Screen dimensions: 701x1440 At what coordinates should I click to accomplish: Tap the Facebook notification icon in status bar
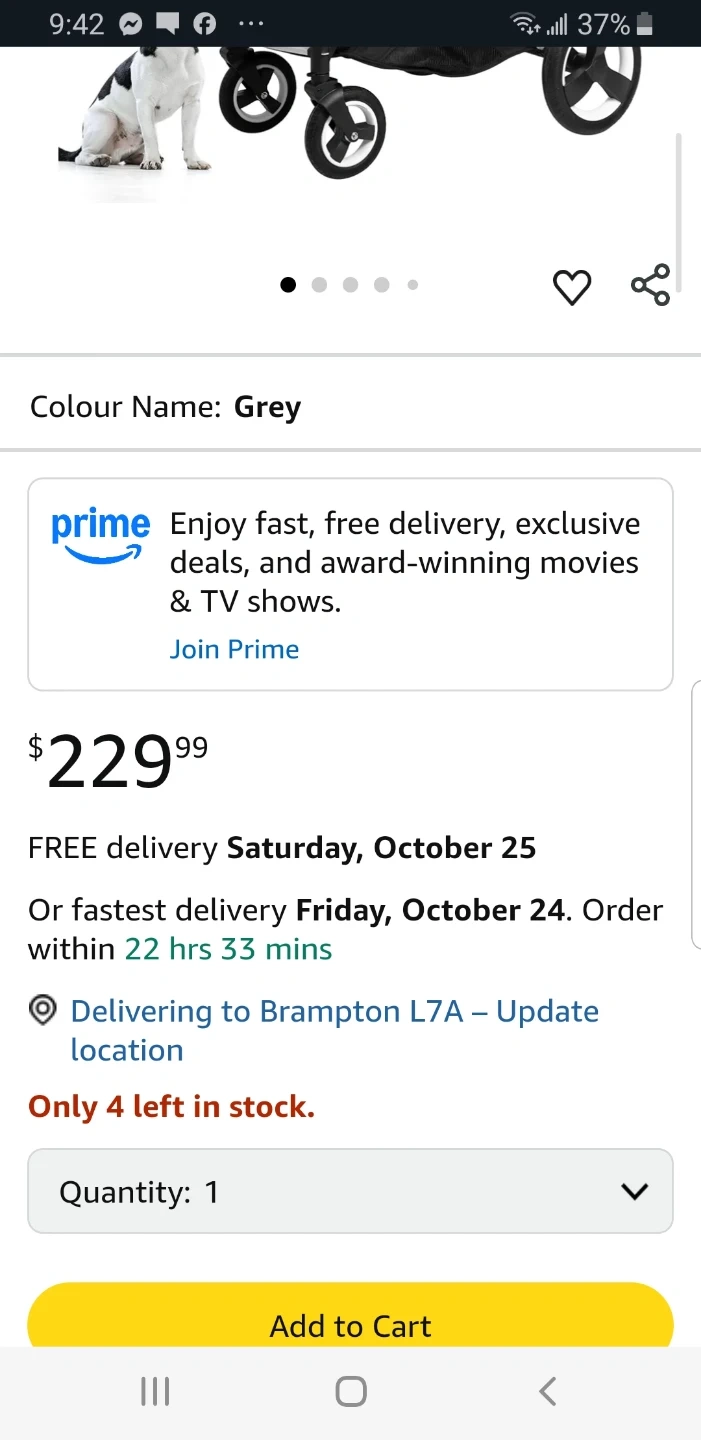click(204, 24)
